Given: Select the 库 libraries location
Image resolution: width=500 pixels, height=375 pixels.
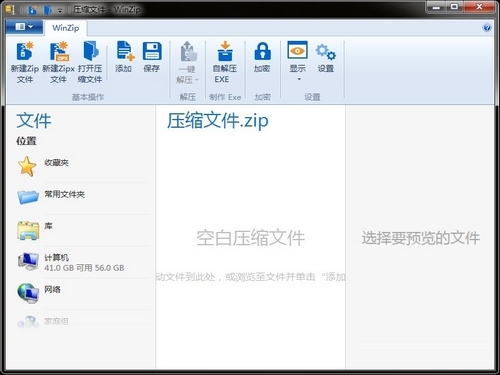Looking at the screenshot, I should [x=83, y=230].
